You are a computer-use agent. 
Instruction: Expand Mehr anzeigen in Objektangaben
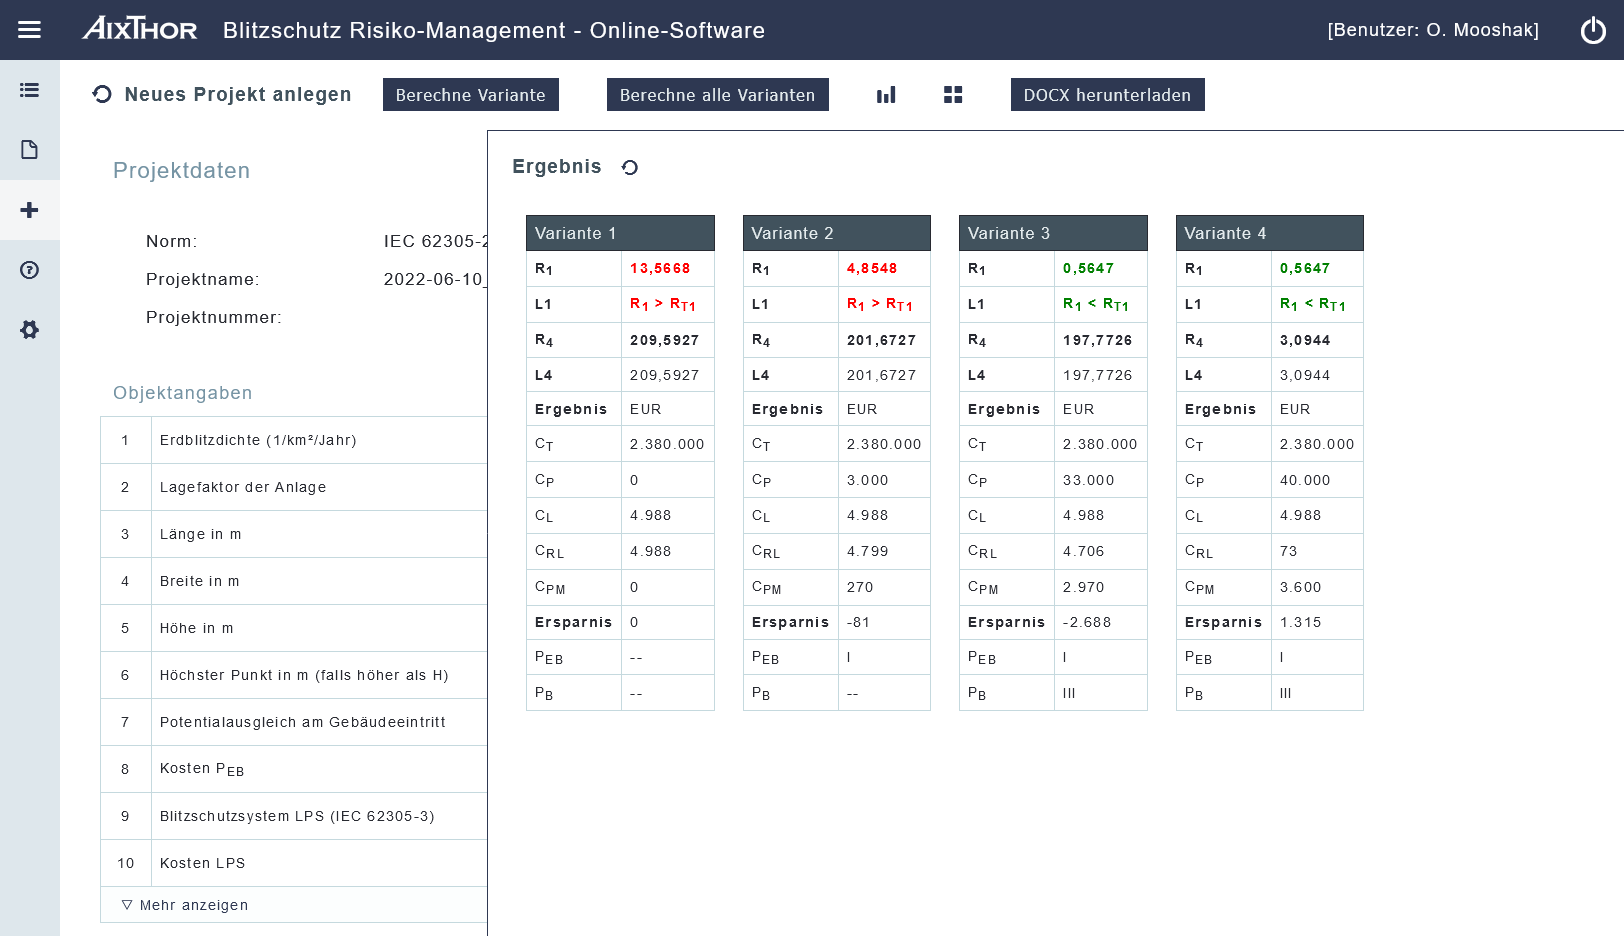[x=185, y=905]
